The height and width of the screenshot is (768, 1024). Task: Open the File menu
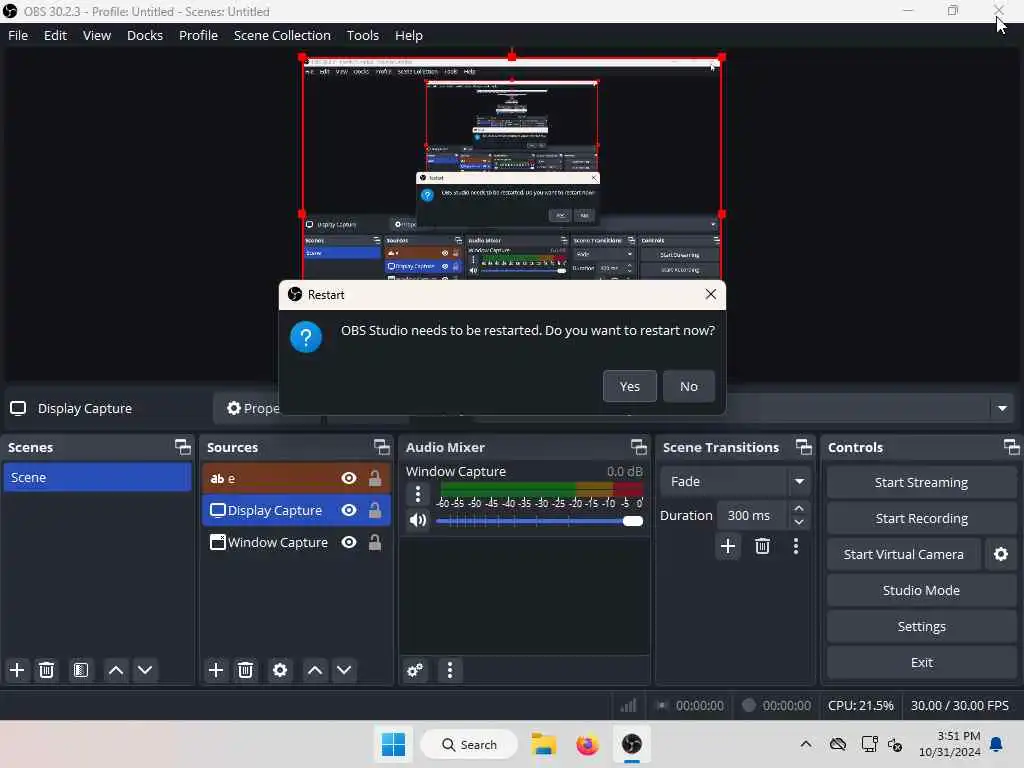tap(18, 35)
